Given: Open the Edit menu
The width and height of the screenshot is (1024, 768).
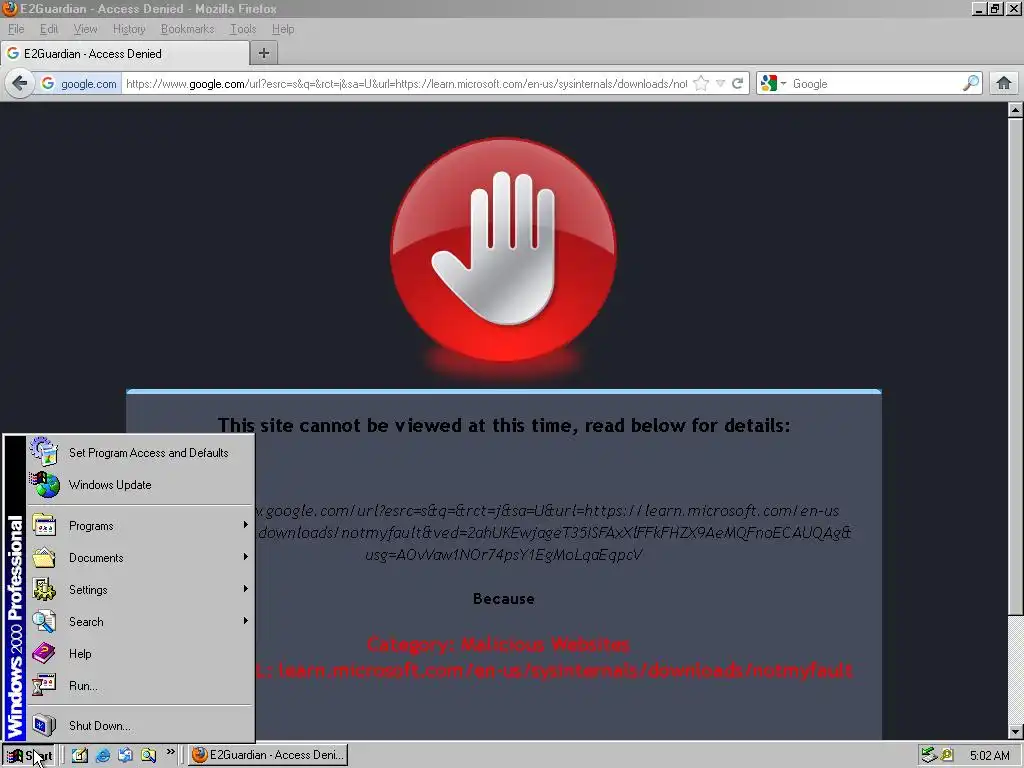Looking at the screenshot, I should tap(48, 29).
